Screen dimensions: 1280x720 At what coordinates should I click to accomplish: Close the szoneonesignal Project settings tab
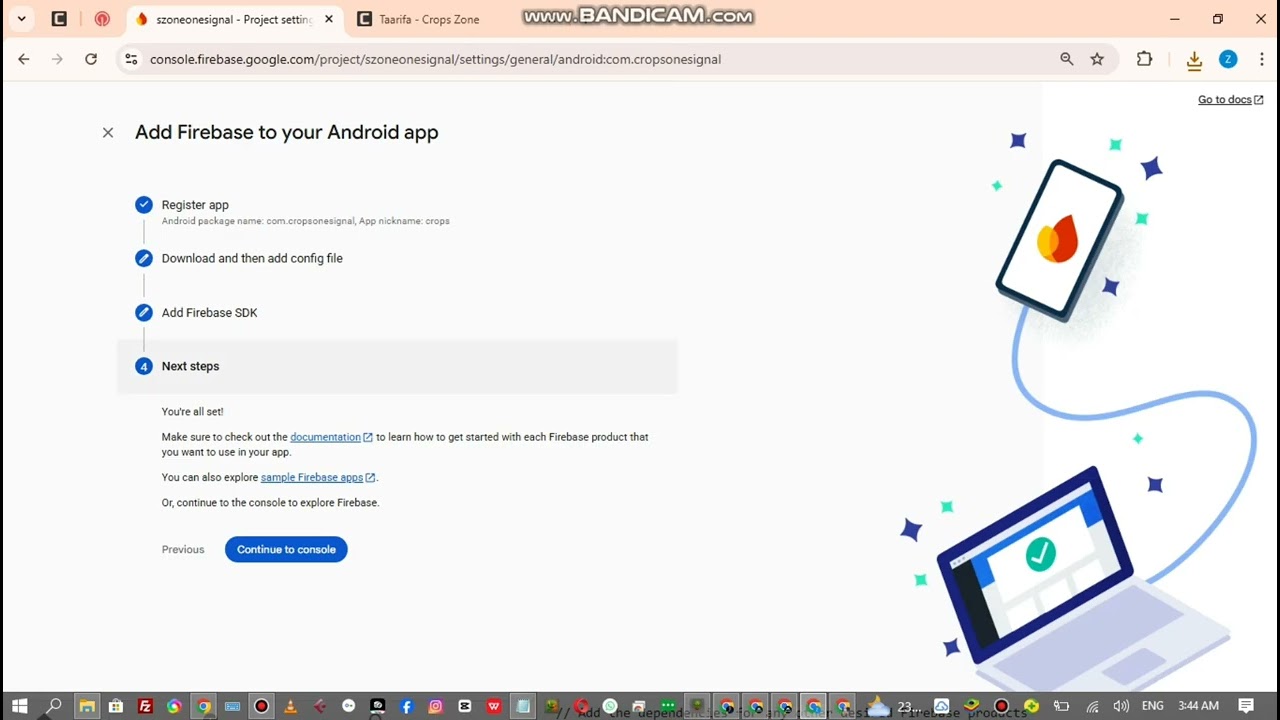pos(328,19)
